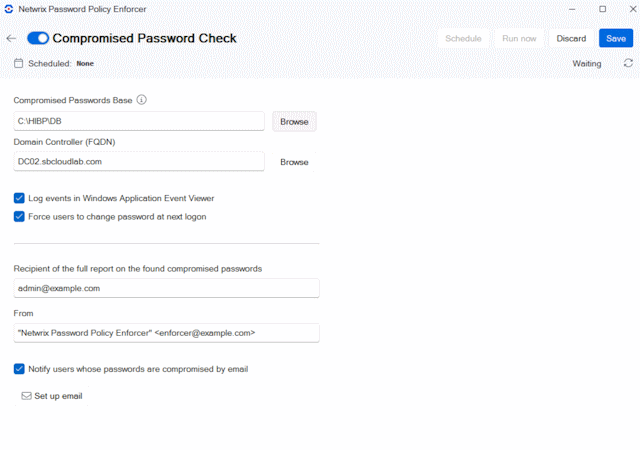Uncheck Log events in Windows Application Event Viewer
The image size is (640, 450).
point(19,198)
